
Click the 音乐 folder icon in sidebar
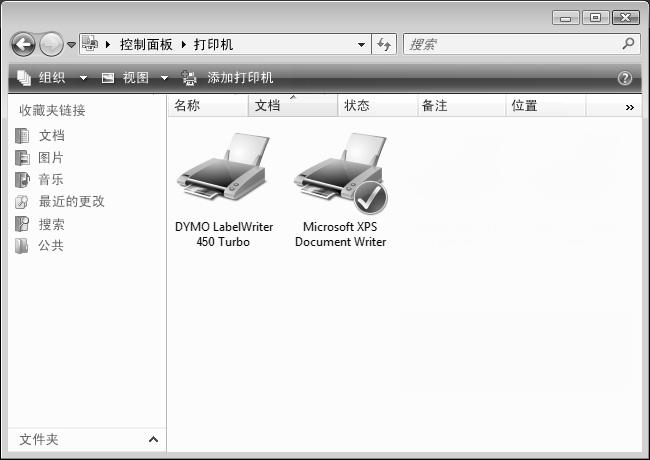[22, 179]
